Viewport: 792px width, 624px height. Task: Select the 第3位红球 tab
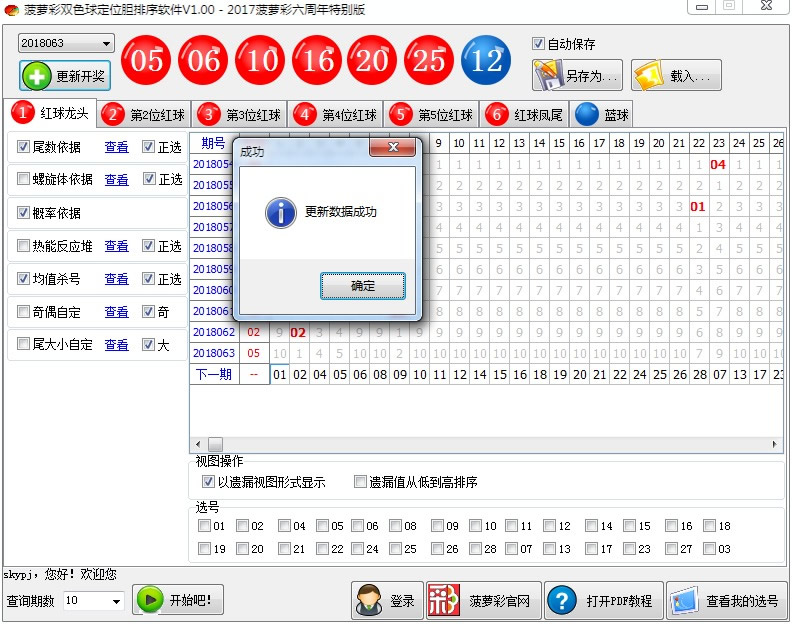click(x=241, y=114)
